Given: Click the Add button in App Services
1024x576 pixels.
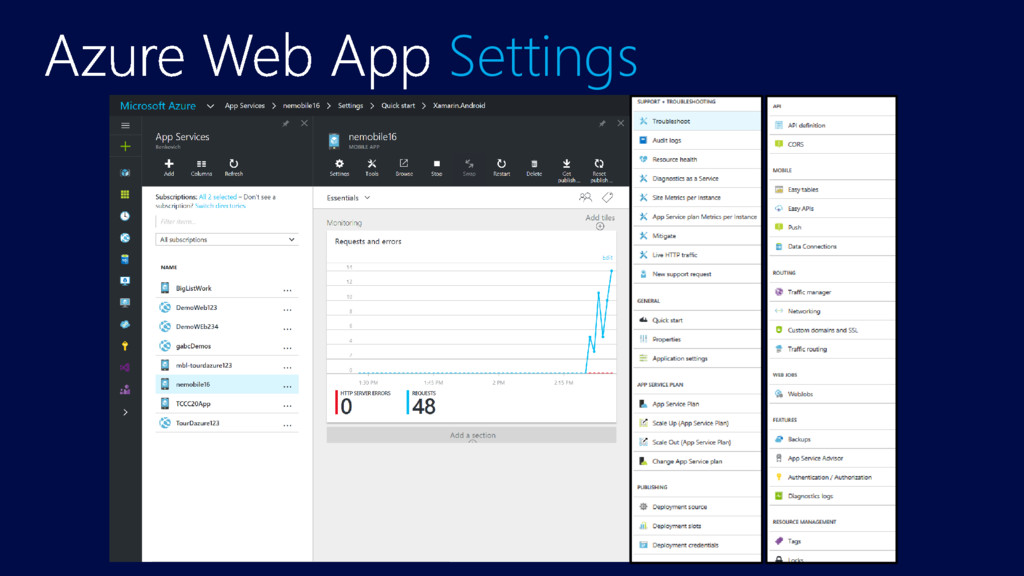Looking at the screenshot, I should tap(168, 167).
